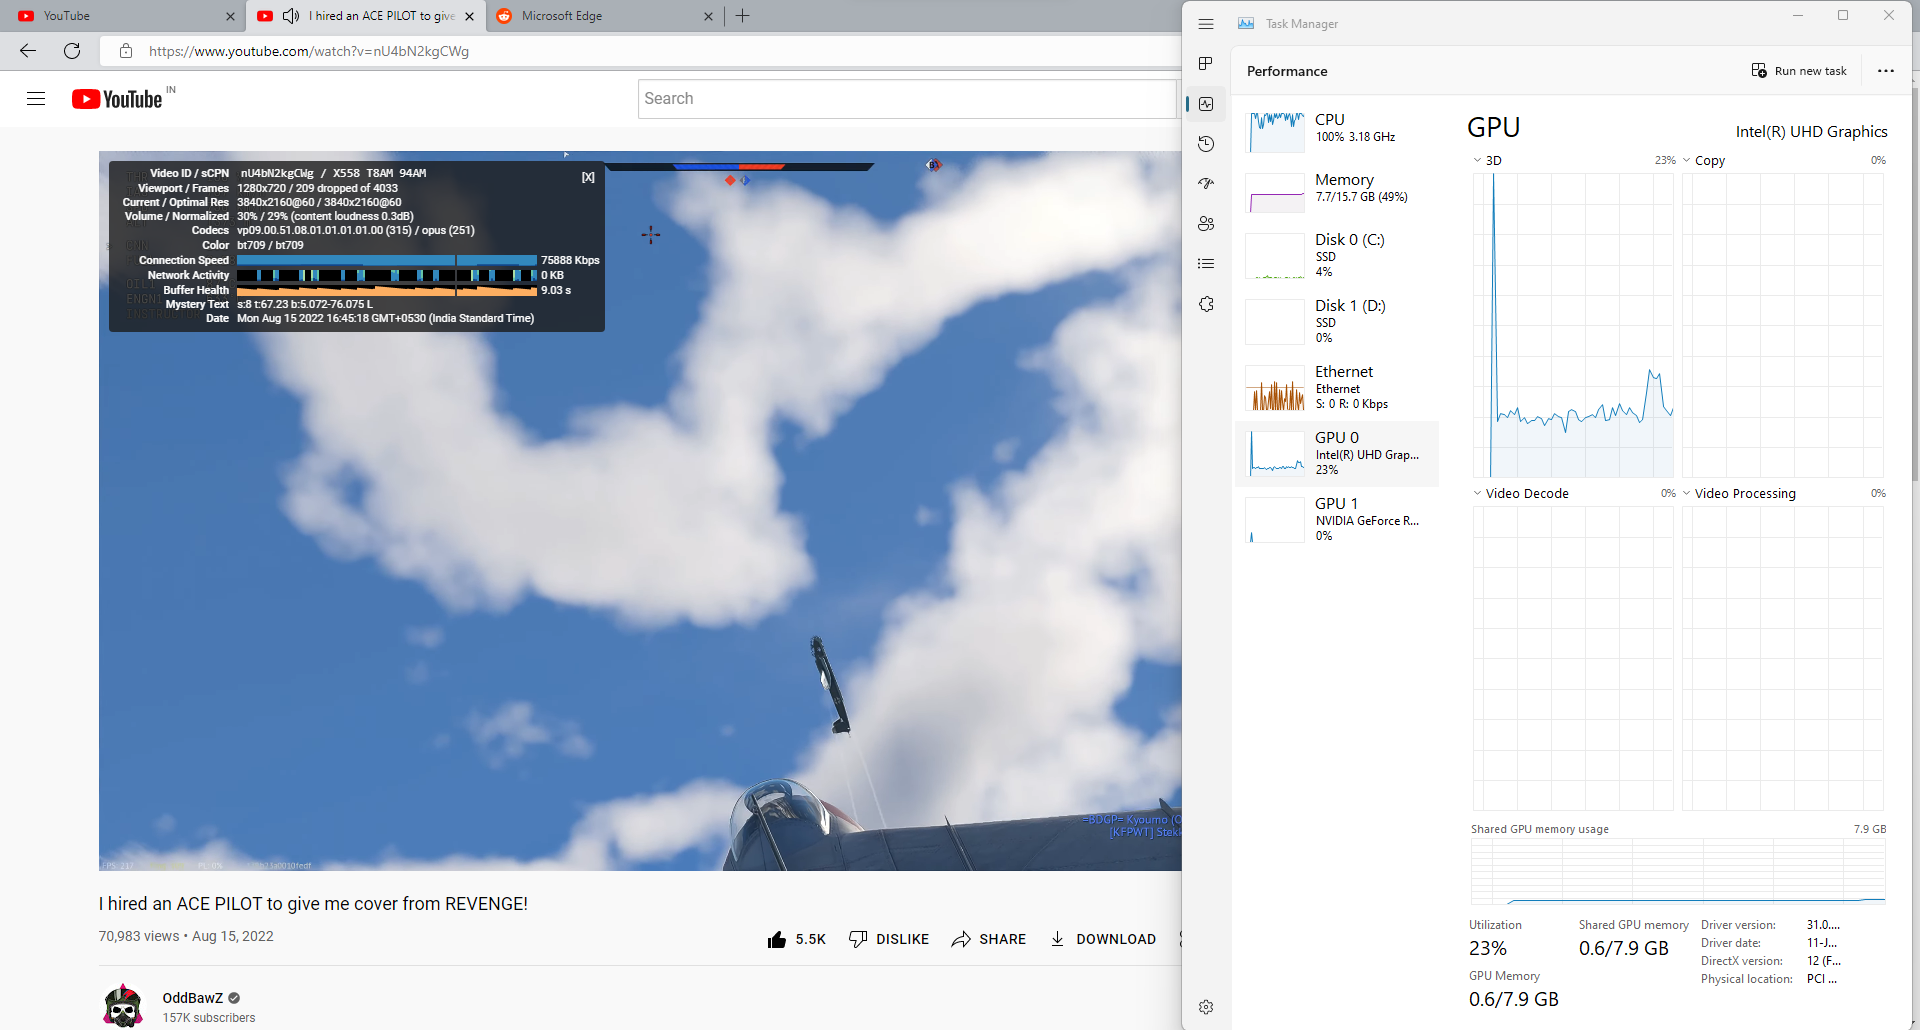1920x1030 pixels.
Task: Select GPU 0 Intel UHD Graphics entry
Action: tap(1337, 453)
